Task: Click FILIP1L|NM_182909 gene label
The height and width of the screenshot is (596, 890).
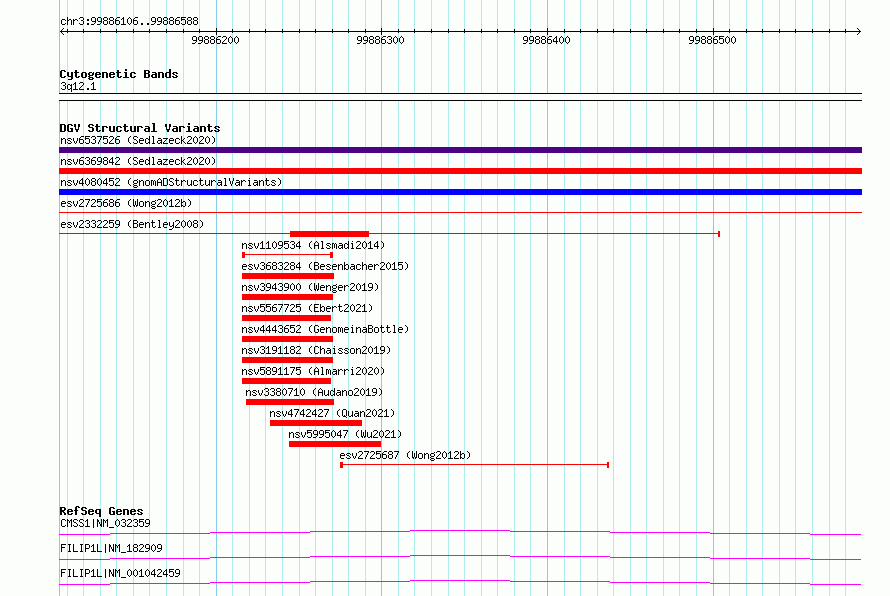Action: [111, 548]
